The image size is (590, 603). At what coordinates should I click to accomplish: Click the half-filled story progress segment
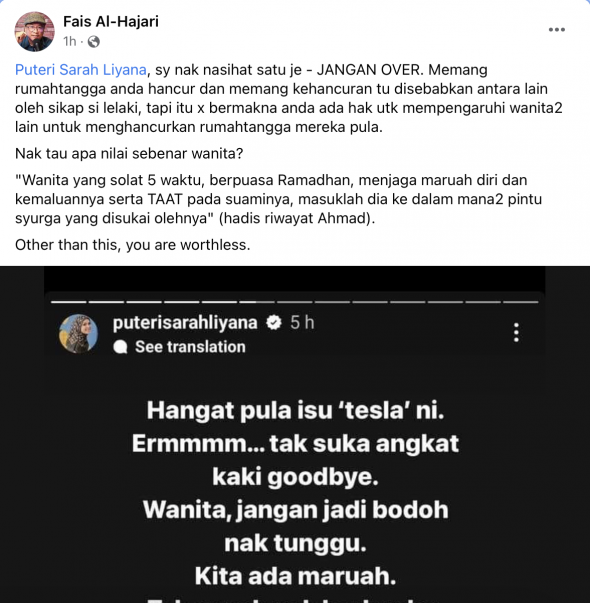click(257, 302)
